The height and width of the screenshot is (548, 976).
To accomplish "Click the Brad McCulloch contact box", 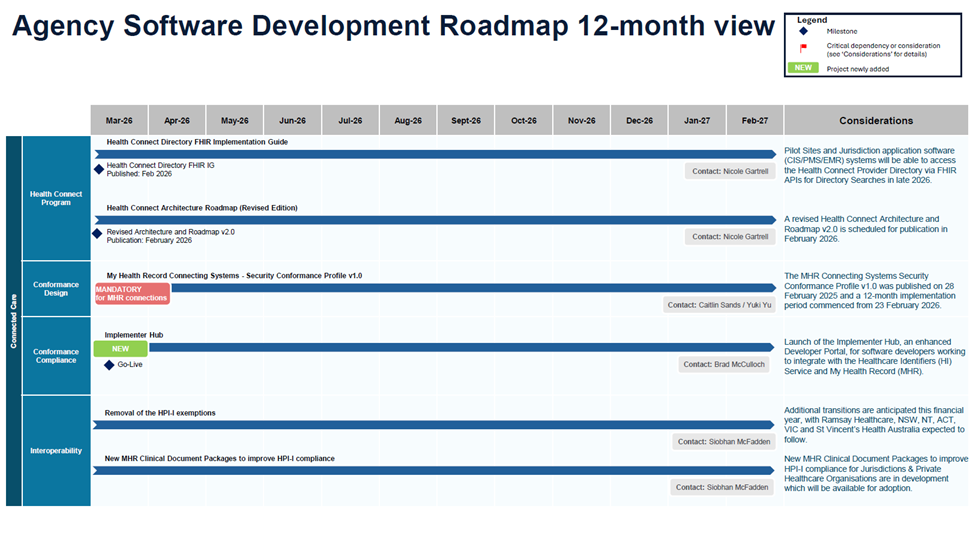I will coord(724,364).
